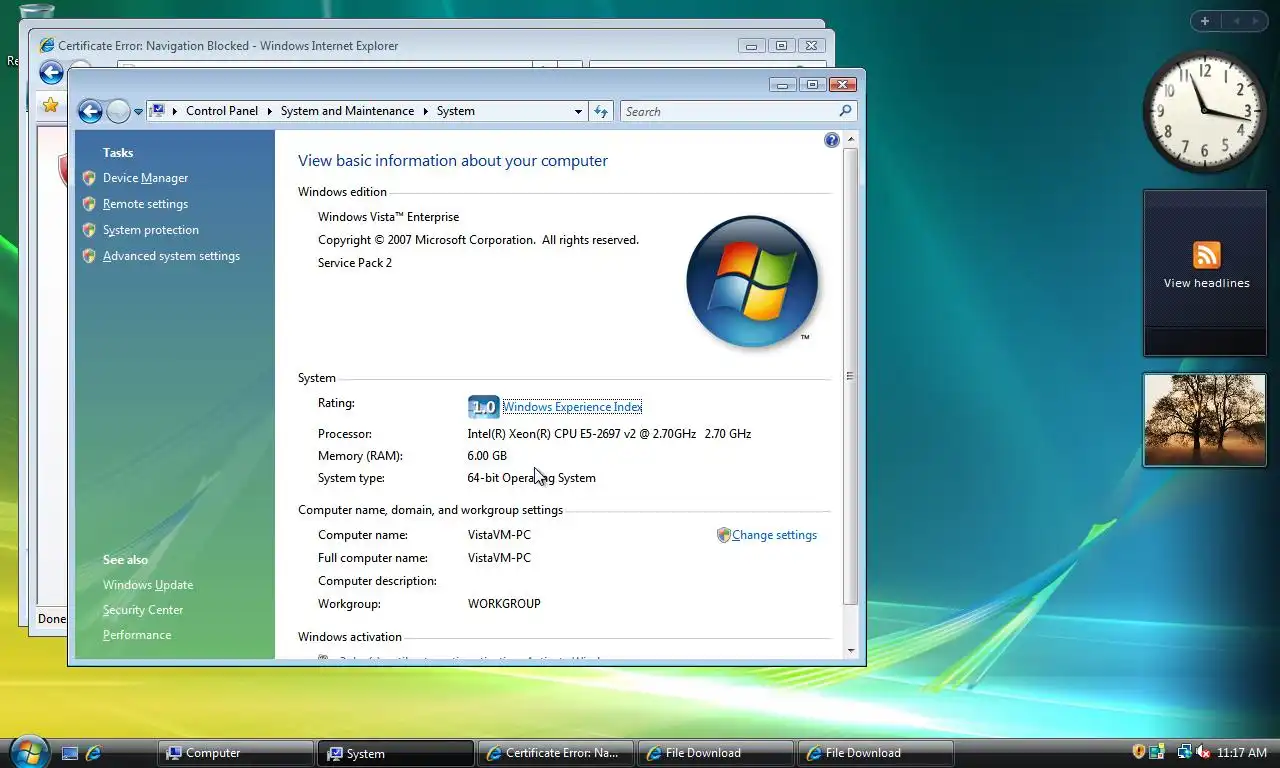Click shield icon beside Change settings
1280x768 pixels.
coord(724,535)
